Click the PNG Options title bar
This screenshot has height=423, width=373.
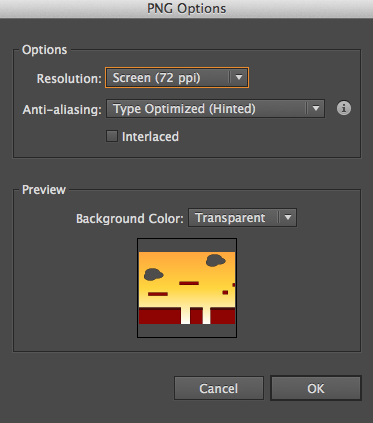[x=186, y=9]
